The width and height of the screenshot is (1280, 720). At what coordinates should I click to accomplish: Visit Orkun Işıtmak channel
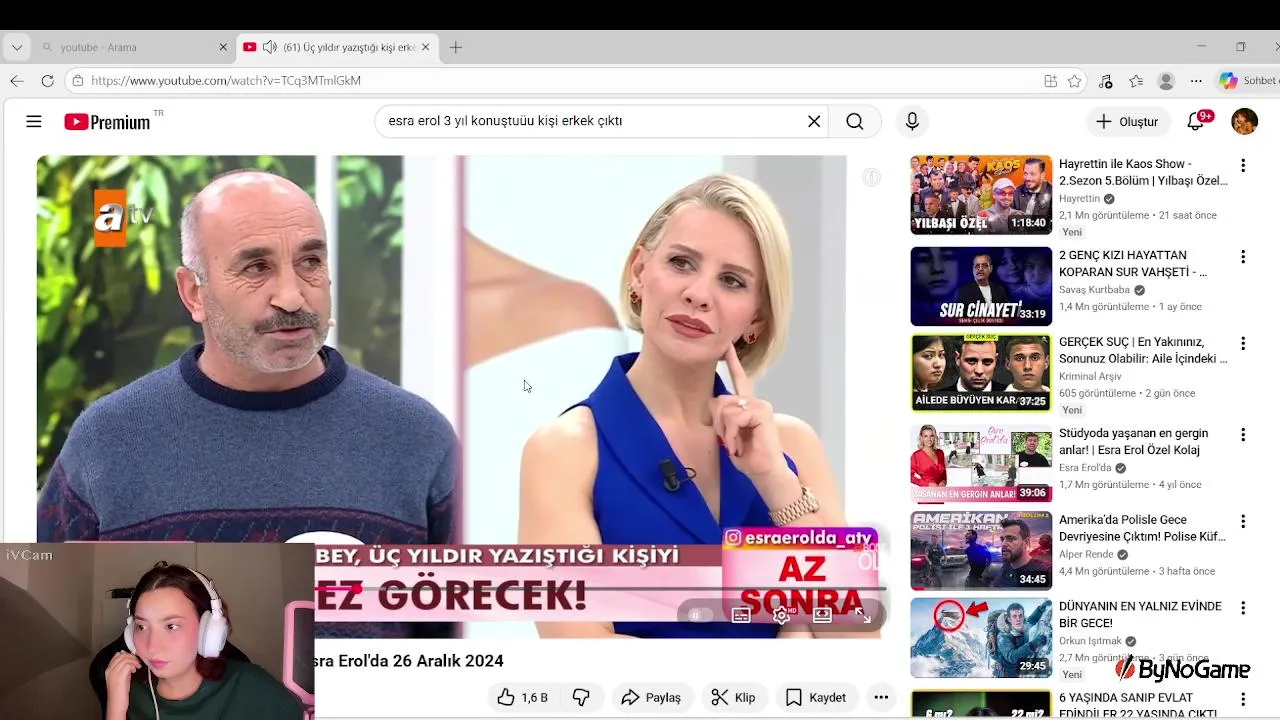(1090, 641)
